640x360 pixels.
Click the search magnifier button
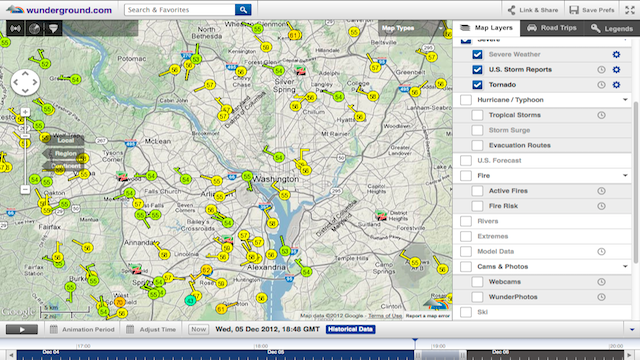[x=243, y=10]
